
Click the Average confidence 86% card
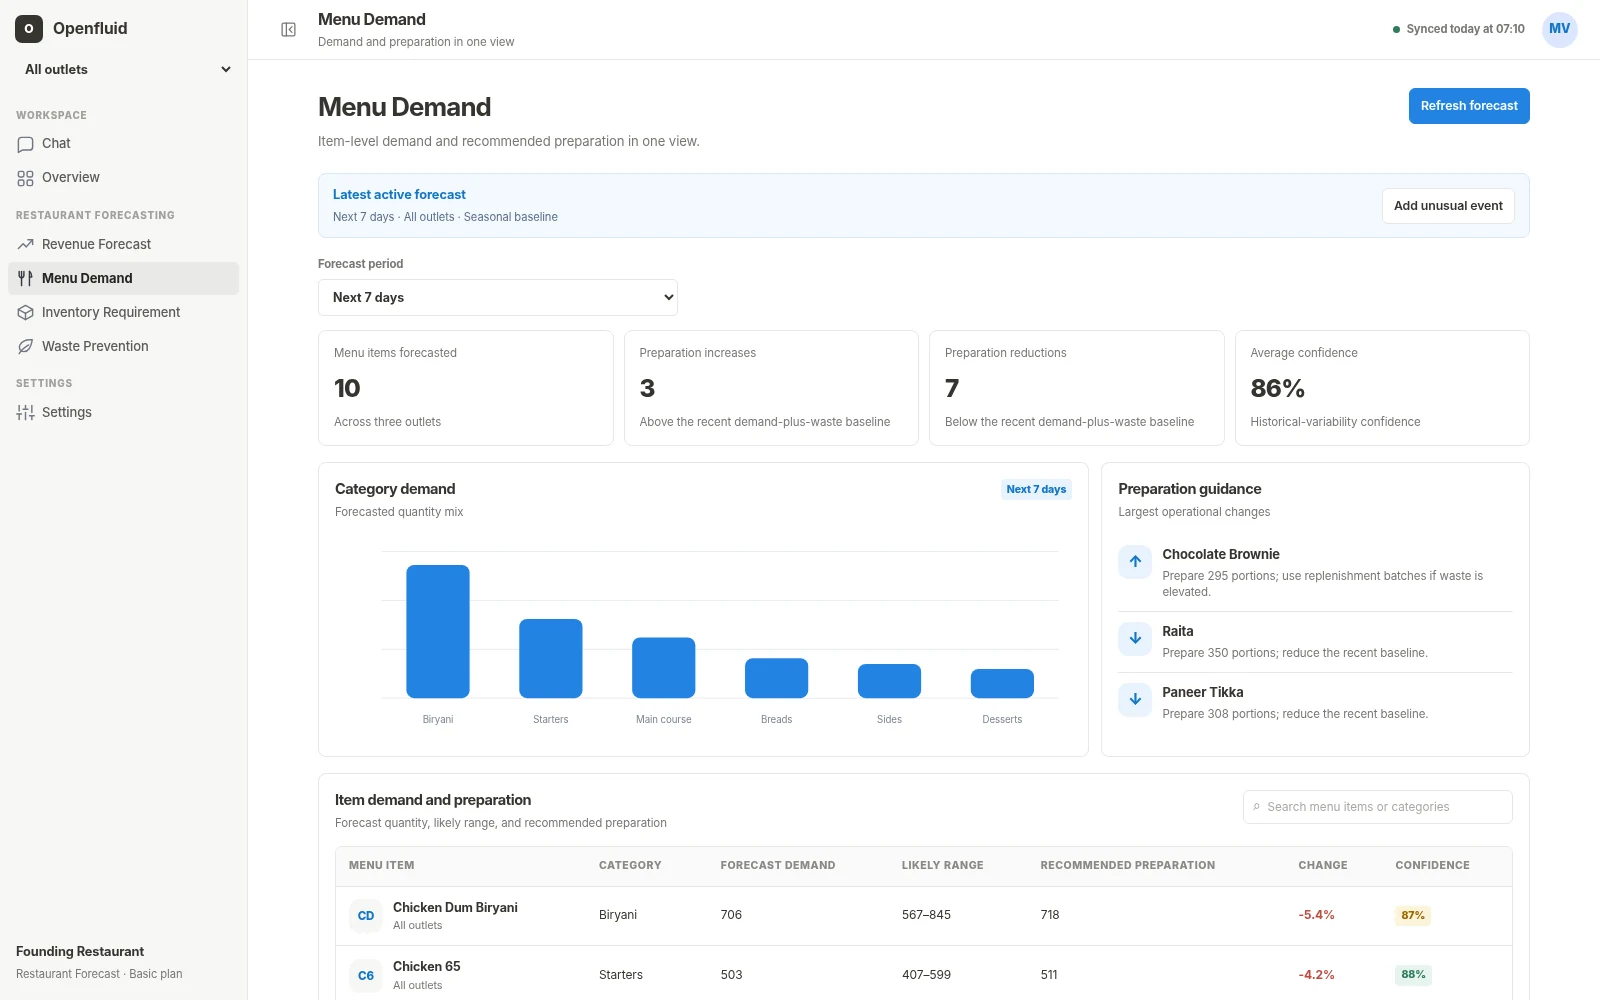pos(1382,388)
